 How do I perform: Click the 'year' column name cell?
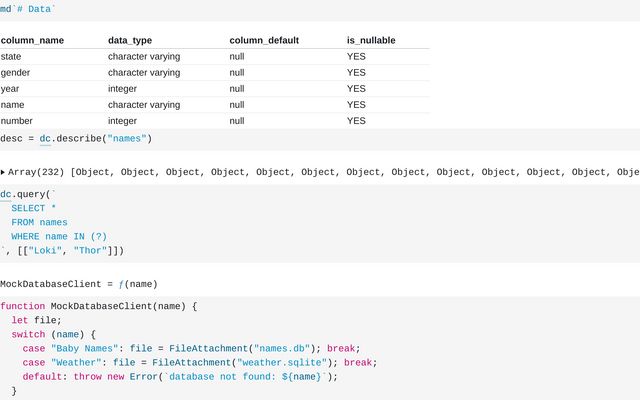point(11,89)
